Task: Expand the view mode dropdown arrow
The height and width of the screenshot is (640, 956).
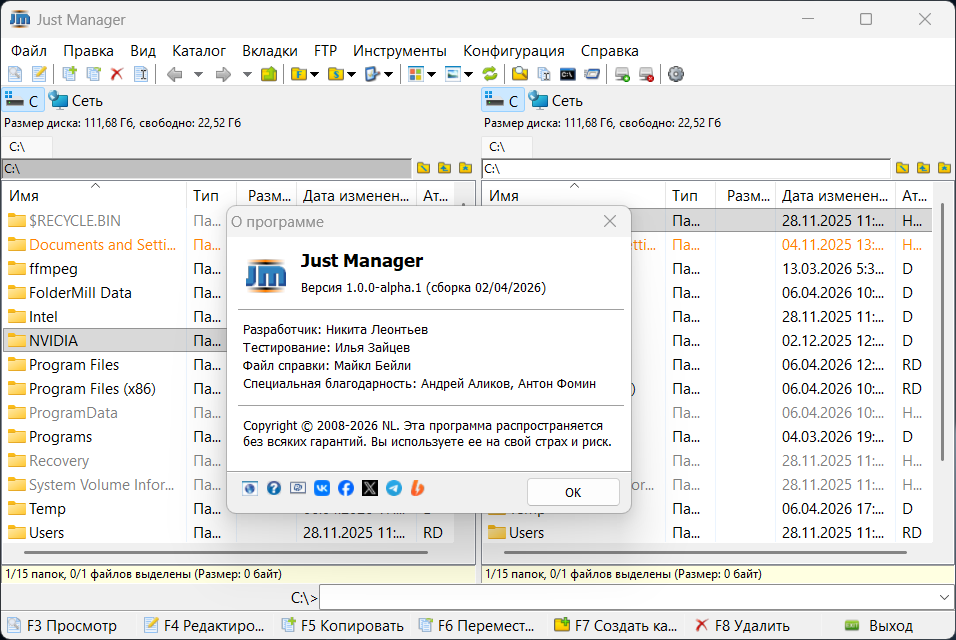Action: [432, 74]
